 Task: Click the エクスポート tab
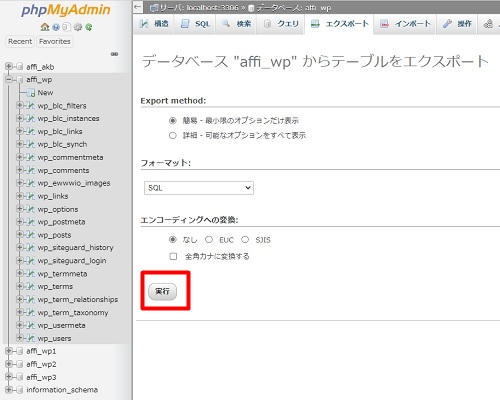click(x=339, y=24)
